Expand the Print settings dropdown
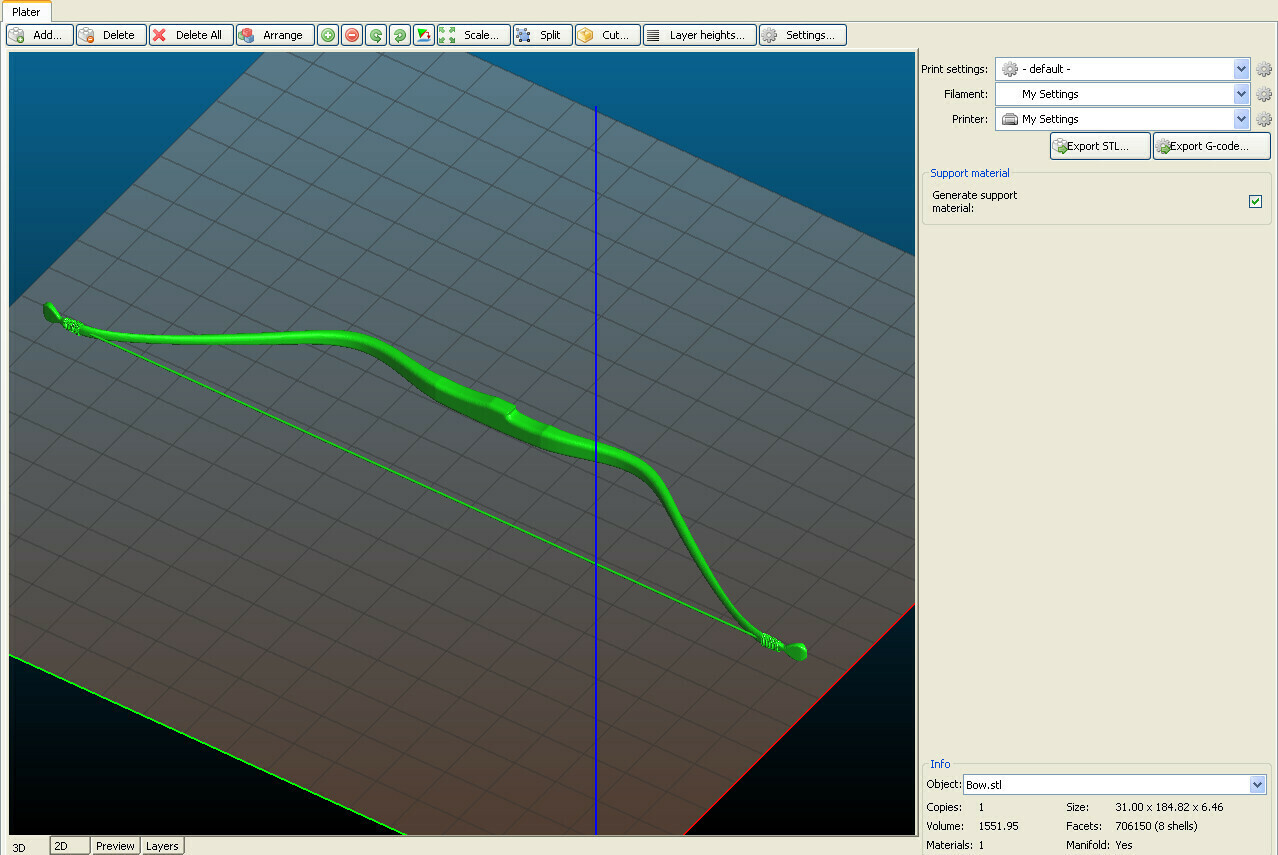Viewport: 1278px width, 855px height. pos(1241,69)
